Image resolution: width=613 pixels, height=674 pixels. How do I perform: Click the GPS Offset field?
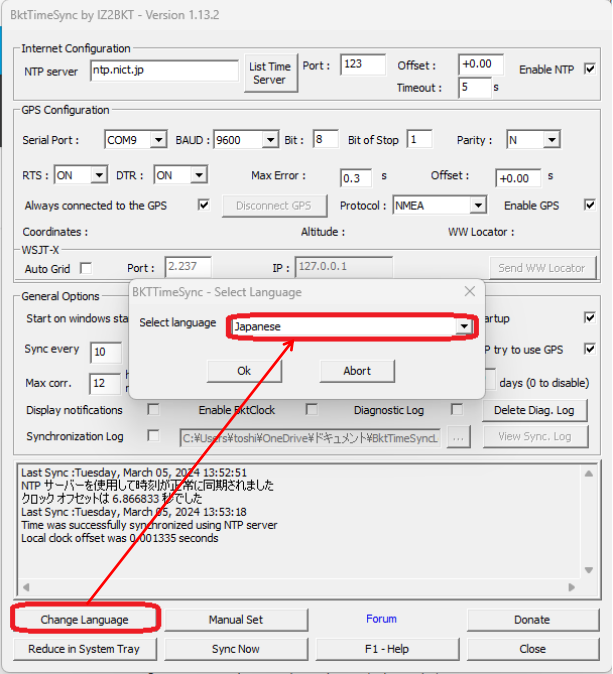click(518, 178)
